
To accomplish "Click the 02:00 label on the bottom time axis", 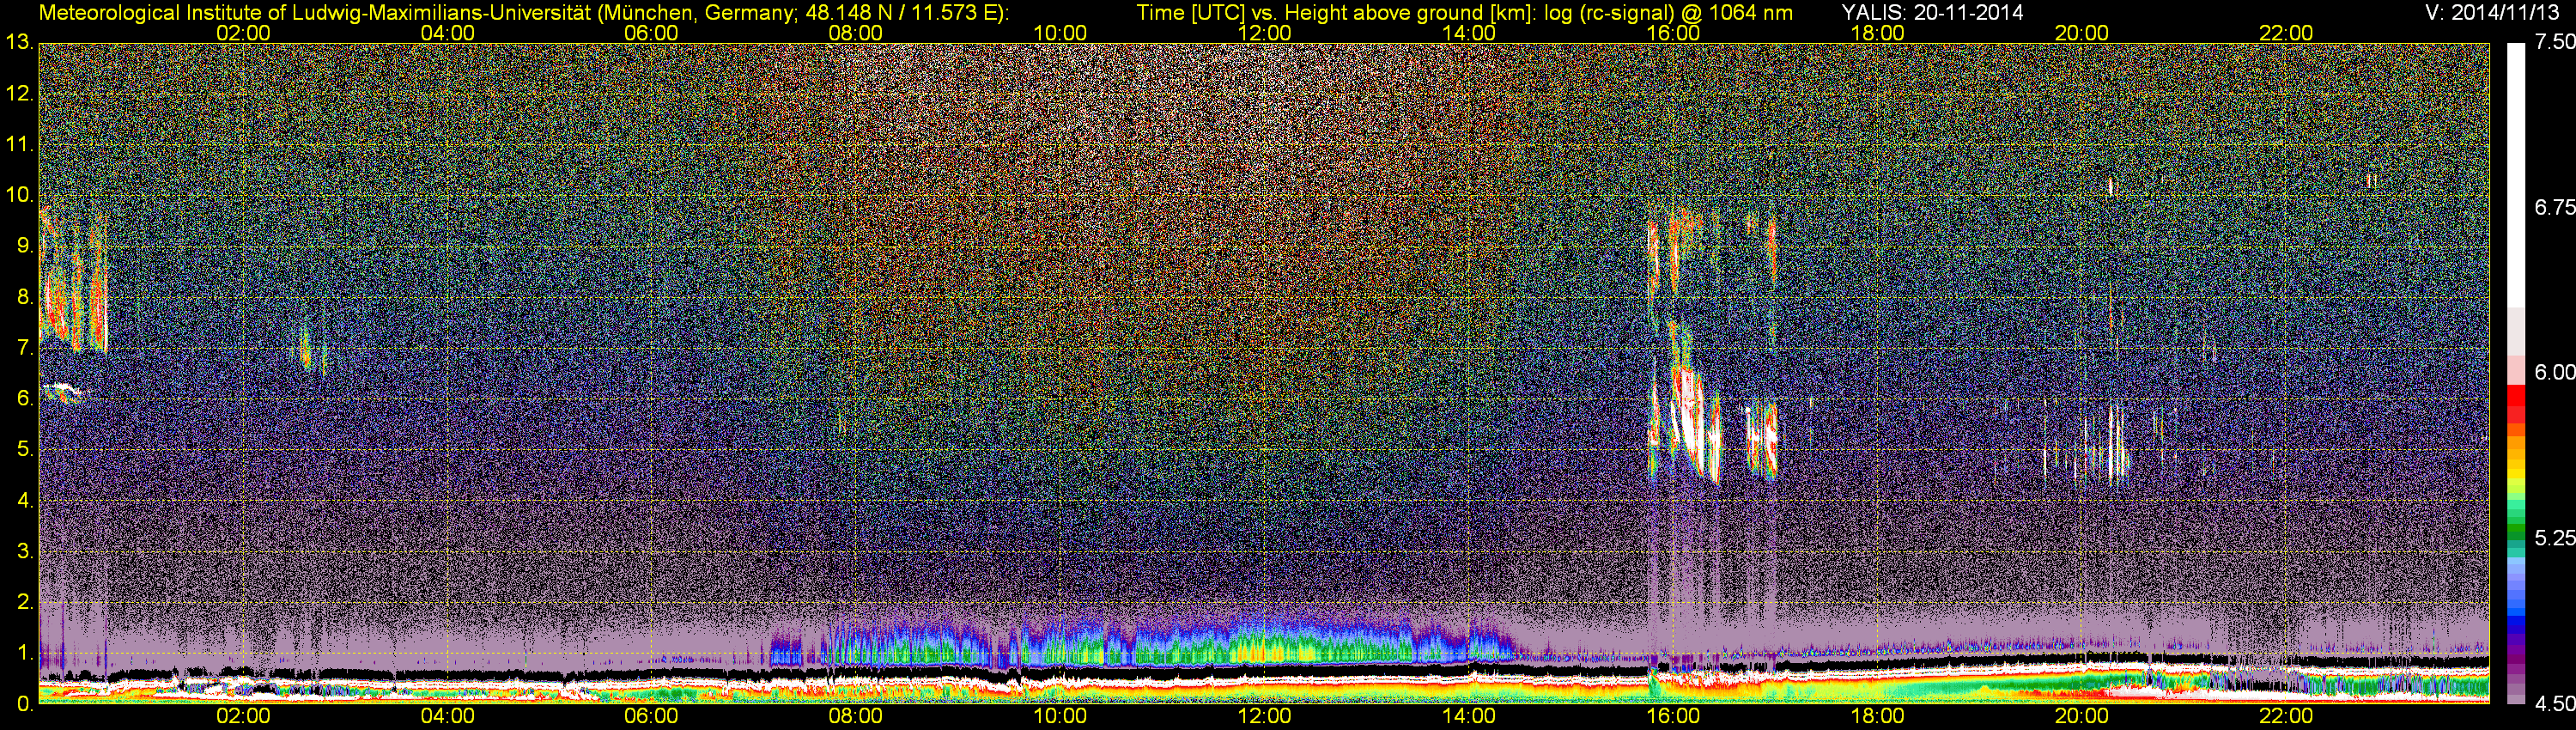I will point(243,717).
